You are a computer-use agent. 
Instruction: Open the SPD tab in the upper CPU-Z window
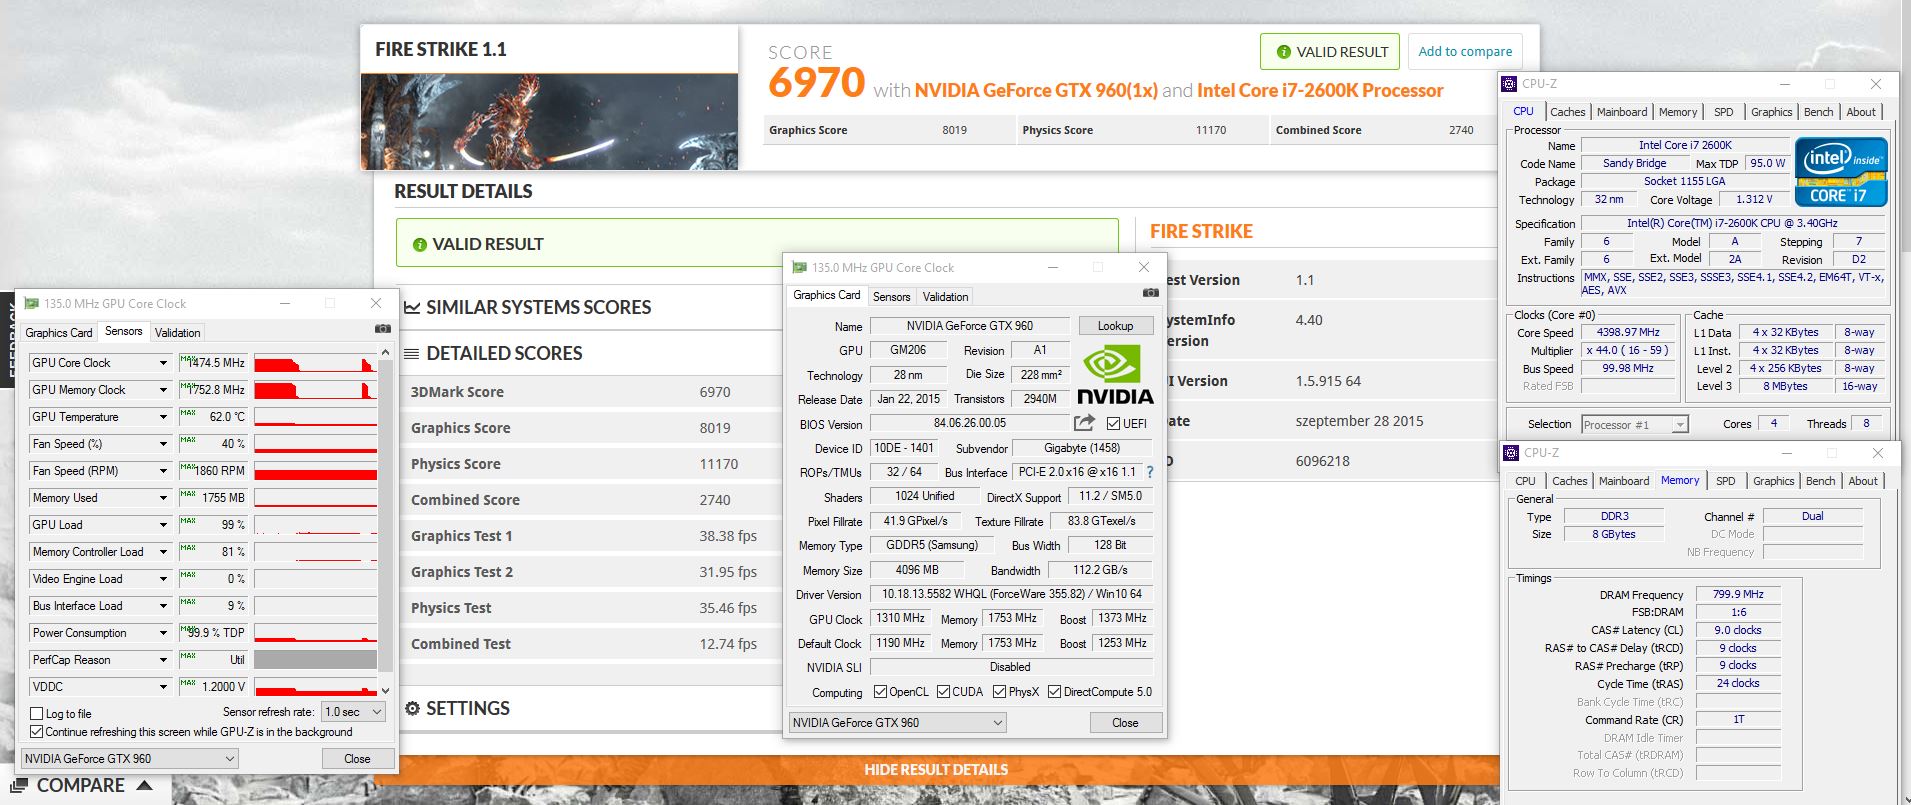pos(1723,112)
